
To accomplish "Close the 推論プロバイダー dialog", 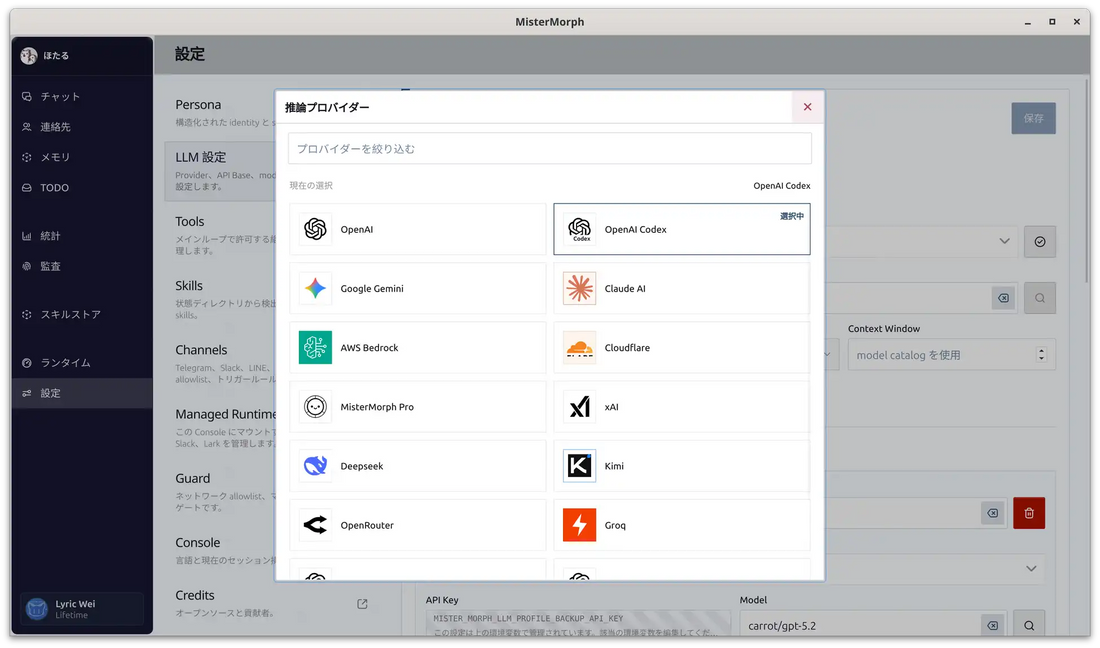I will (x=807, y=107).
